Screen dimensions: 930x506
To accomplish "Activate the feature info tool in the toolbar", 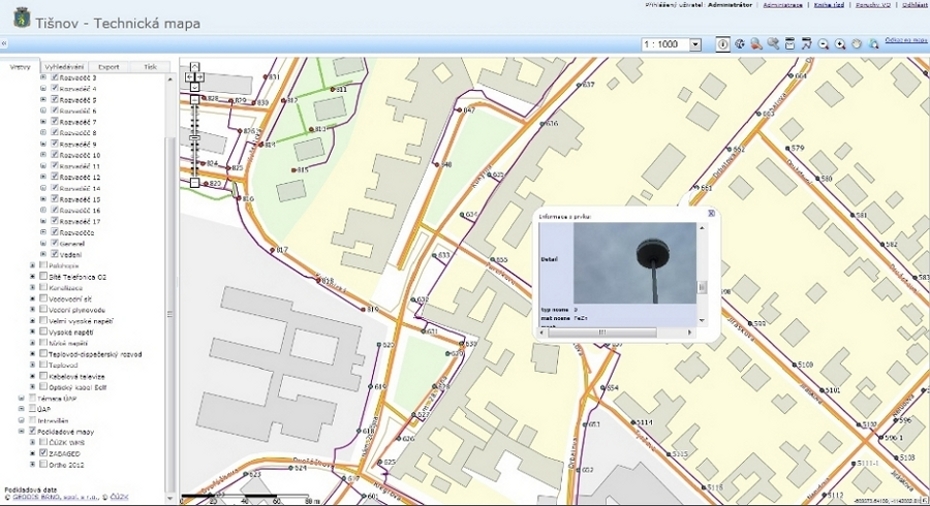I will pyautogui.click(x=723, y=44).
